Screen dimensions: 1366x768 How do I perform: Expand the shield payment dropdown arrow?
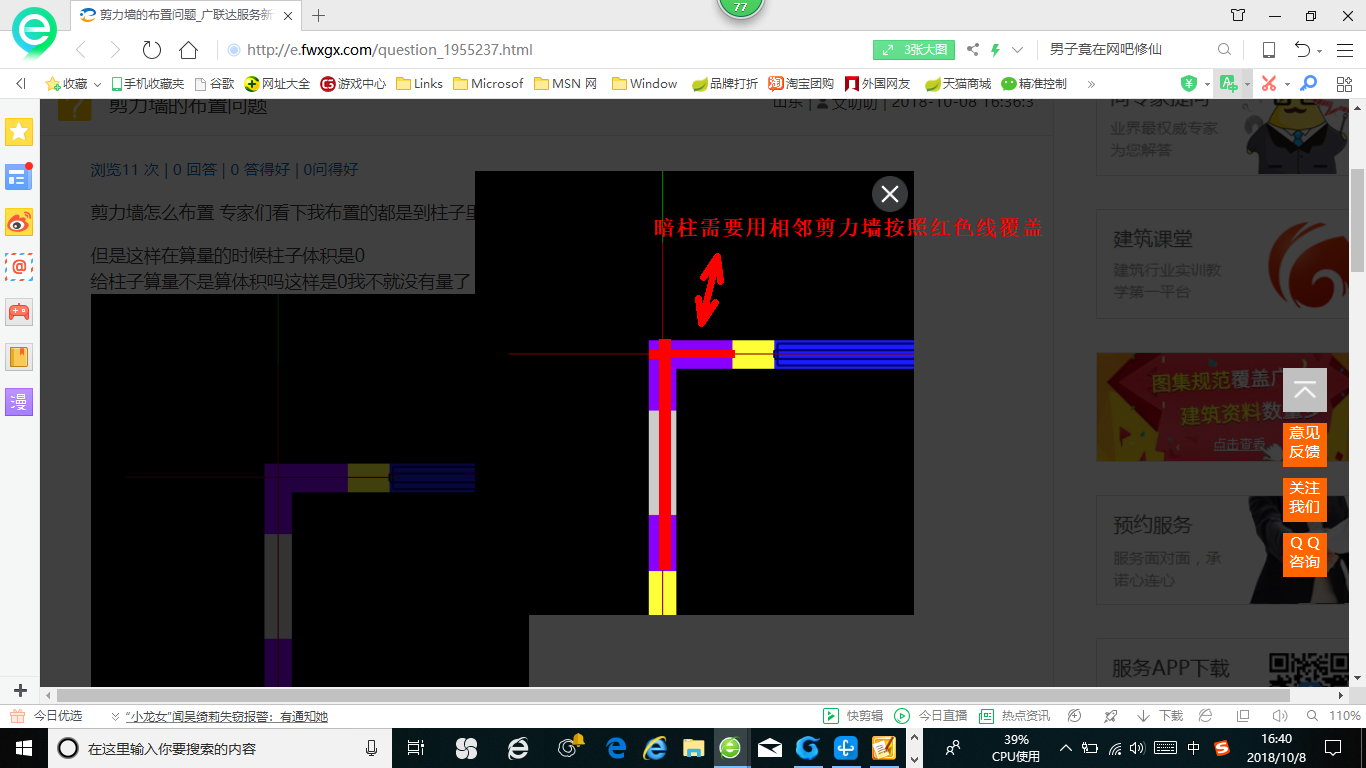1207,85
